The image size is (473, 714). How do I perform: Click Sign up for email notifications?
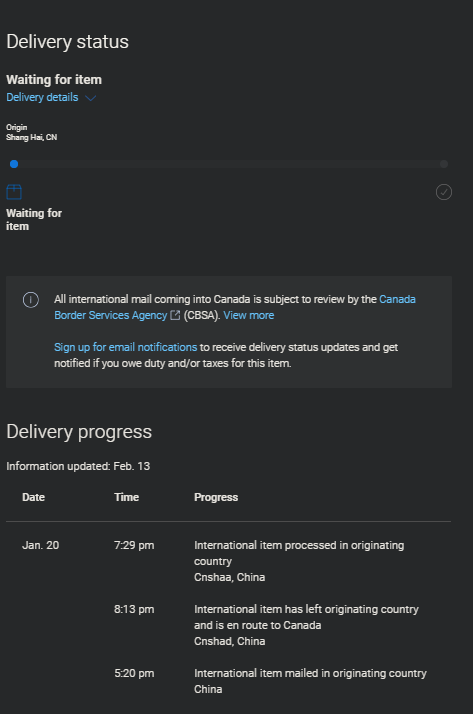click(126, 347)
